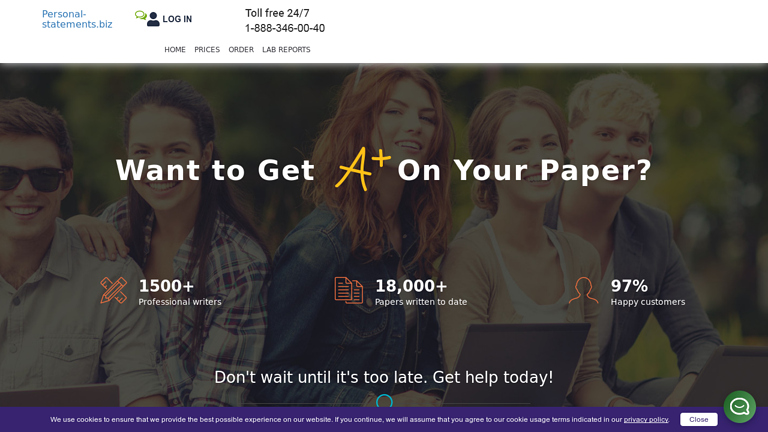
Task: Open the HOME menu item
Action: coord(175,50)
